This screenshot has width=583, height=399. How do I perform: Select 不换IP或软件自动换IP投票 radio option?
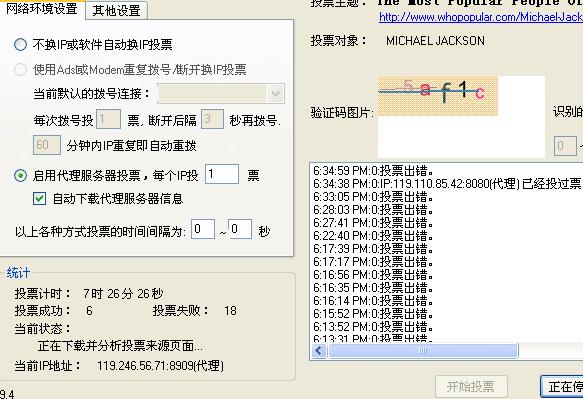click(20, 45)
